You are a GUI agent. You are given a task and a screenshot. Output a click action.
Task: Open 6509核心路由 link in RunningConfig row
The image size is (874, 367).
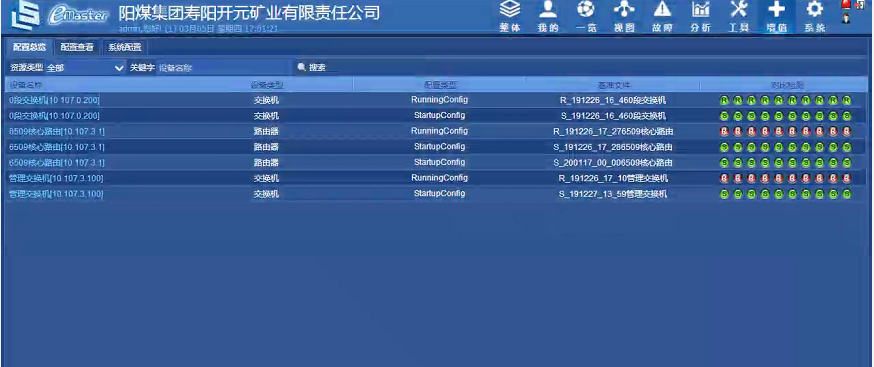click(57, 132)
